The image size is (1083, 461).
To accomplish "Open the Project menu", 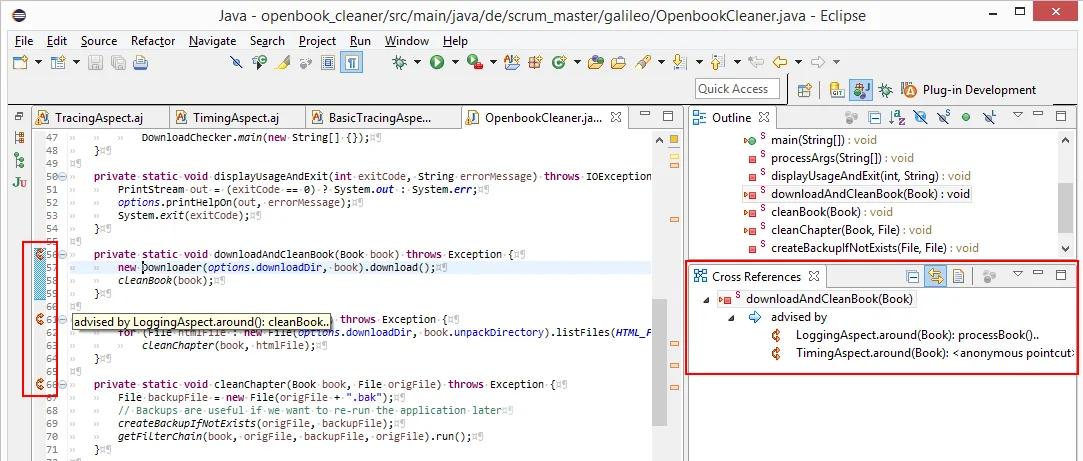I will click(x=317, y=41).
